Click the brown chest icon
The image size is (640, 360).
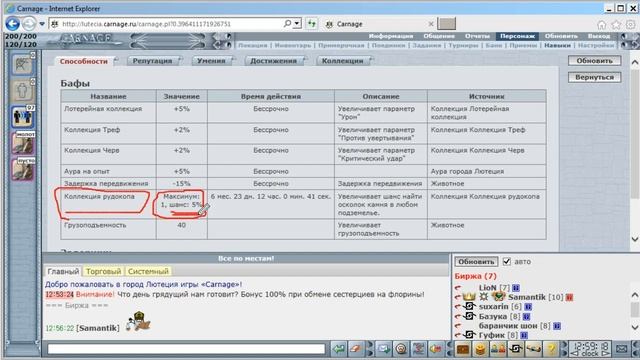coord(463,349)
